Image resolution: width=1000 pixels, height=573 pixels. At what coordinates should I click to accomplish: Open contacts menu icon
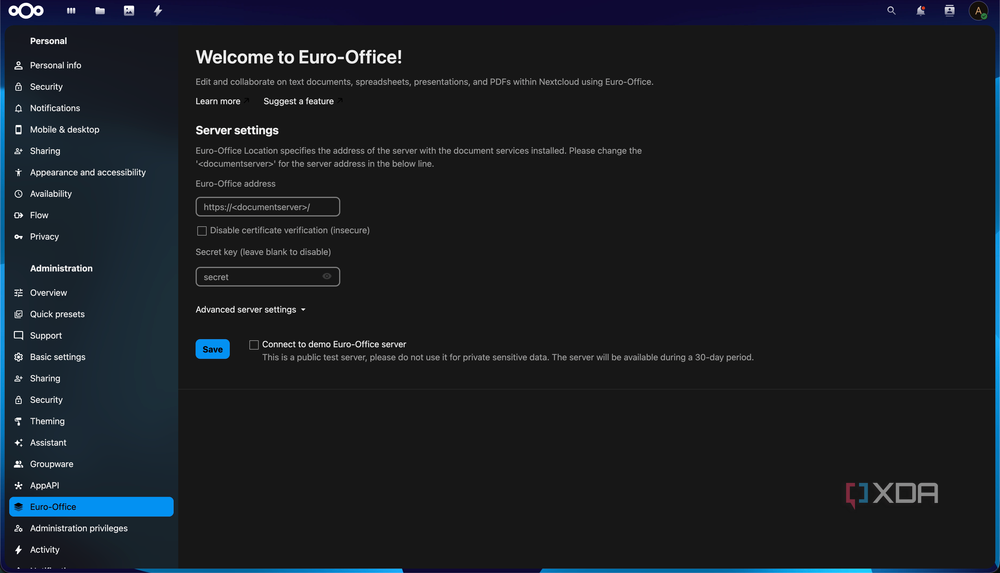point(950,11)
